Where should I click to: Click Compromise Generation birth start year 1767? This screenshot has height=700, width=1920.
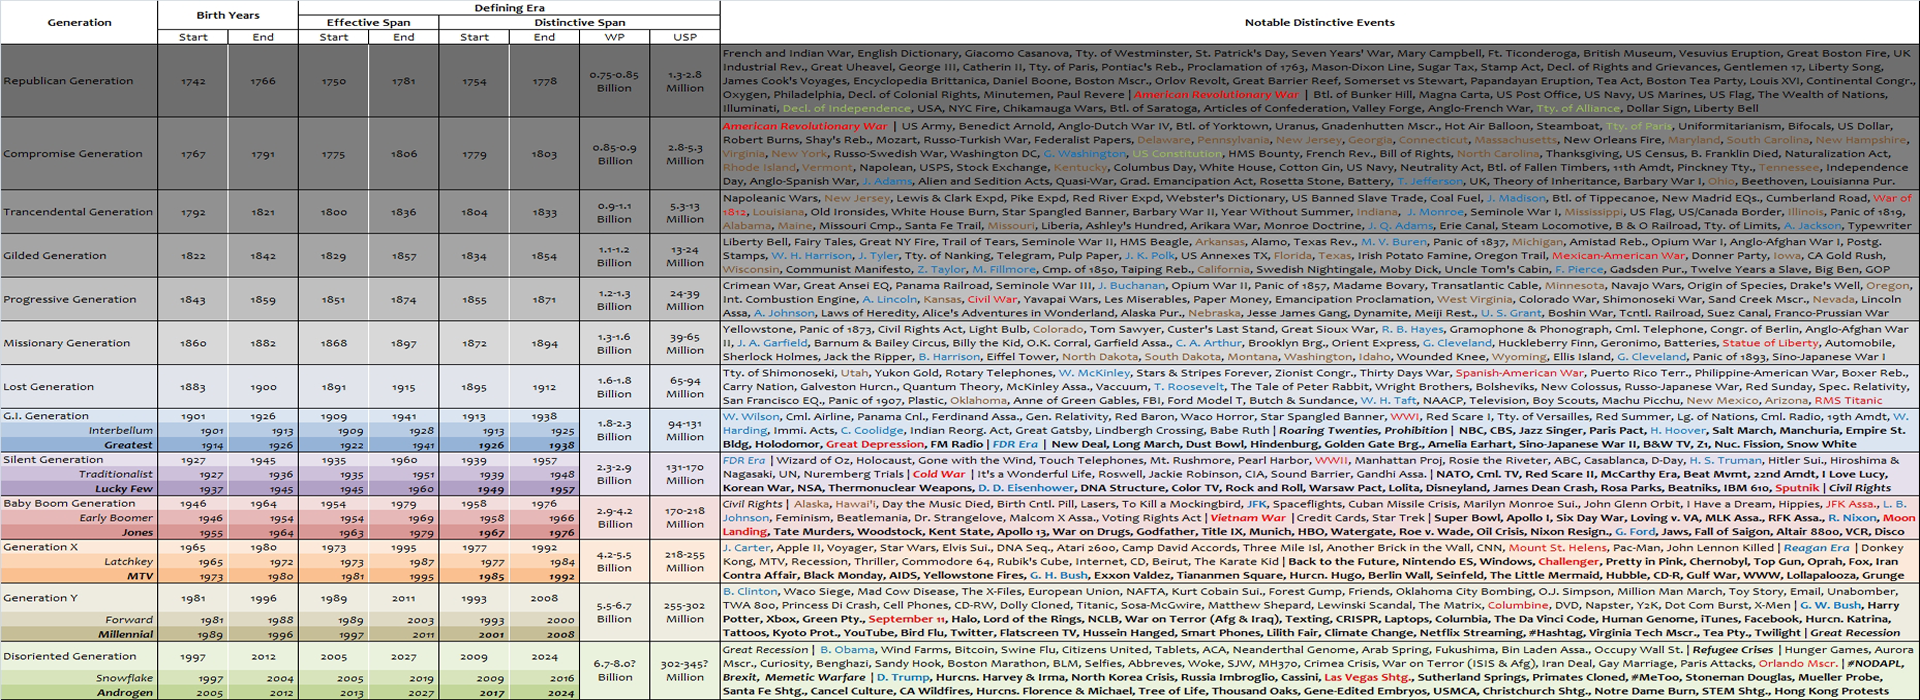[193, 154]
